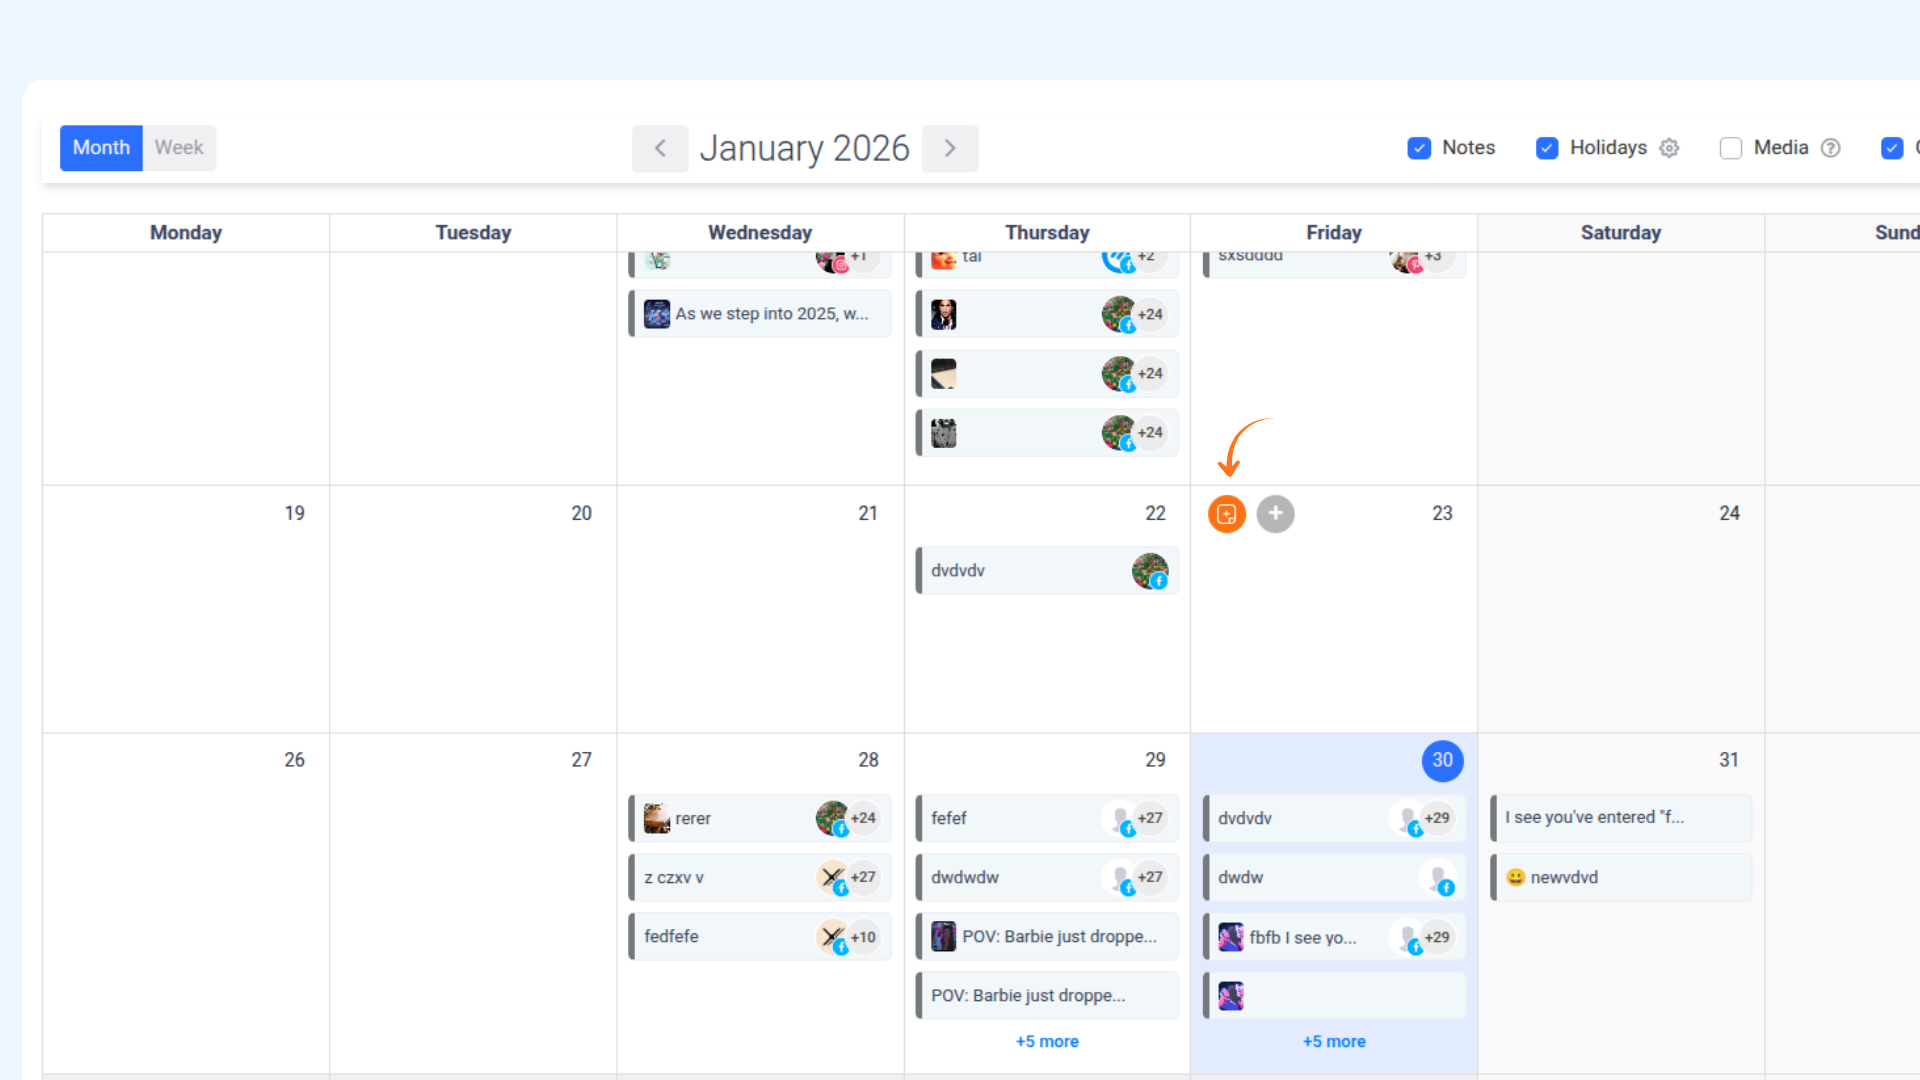Expand +5 more posts on Thursday 29
The width and height of the screenshot is (1920, 1080).
coord(1047,1041)
